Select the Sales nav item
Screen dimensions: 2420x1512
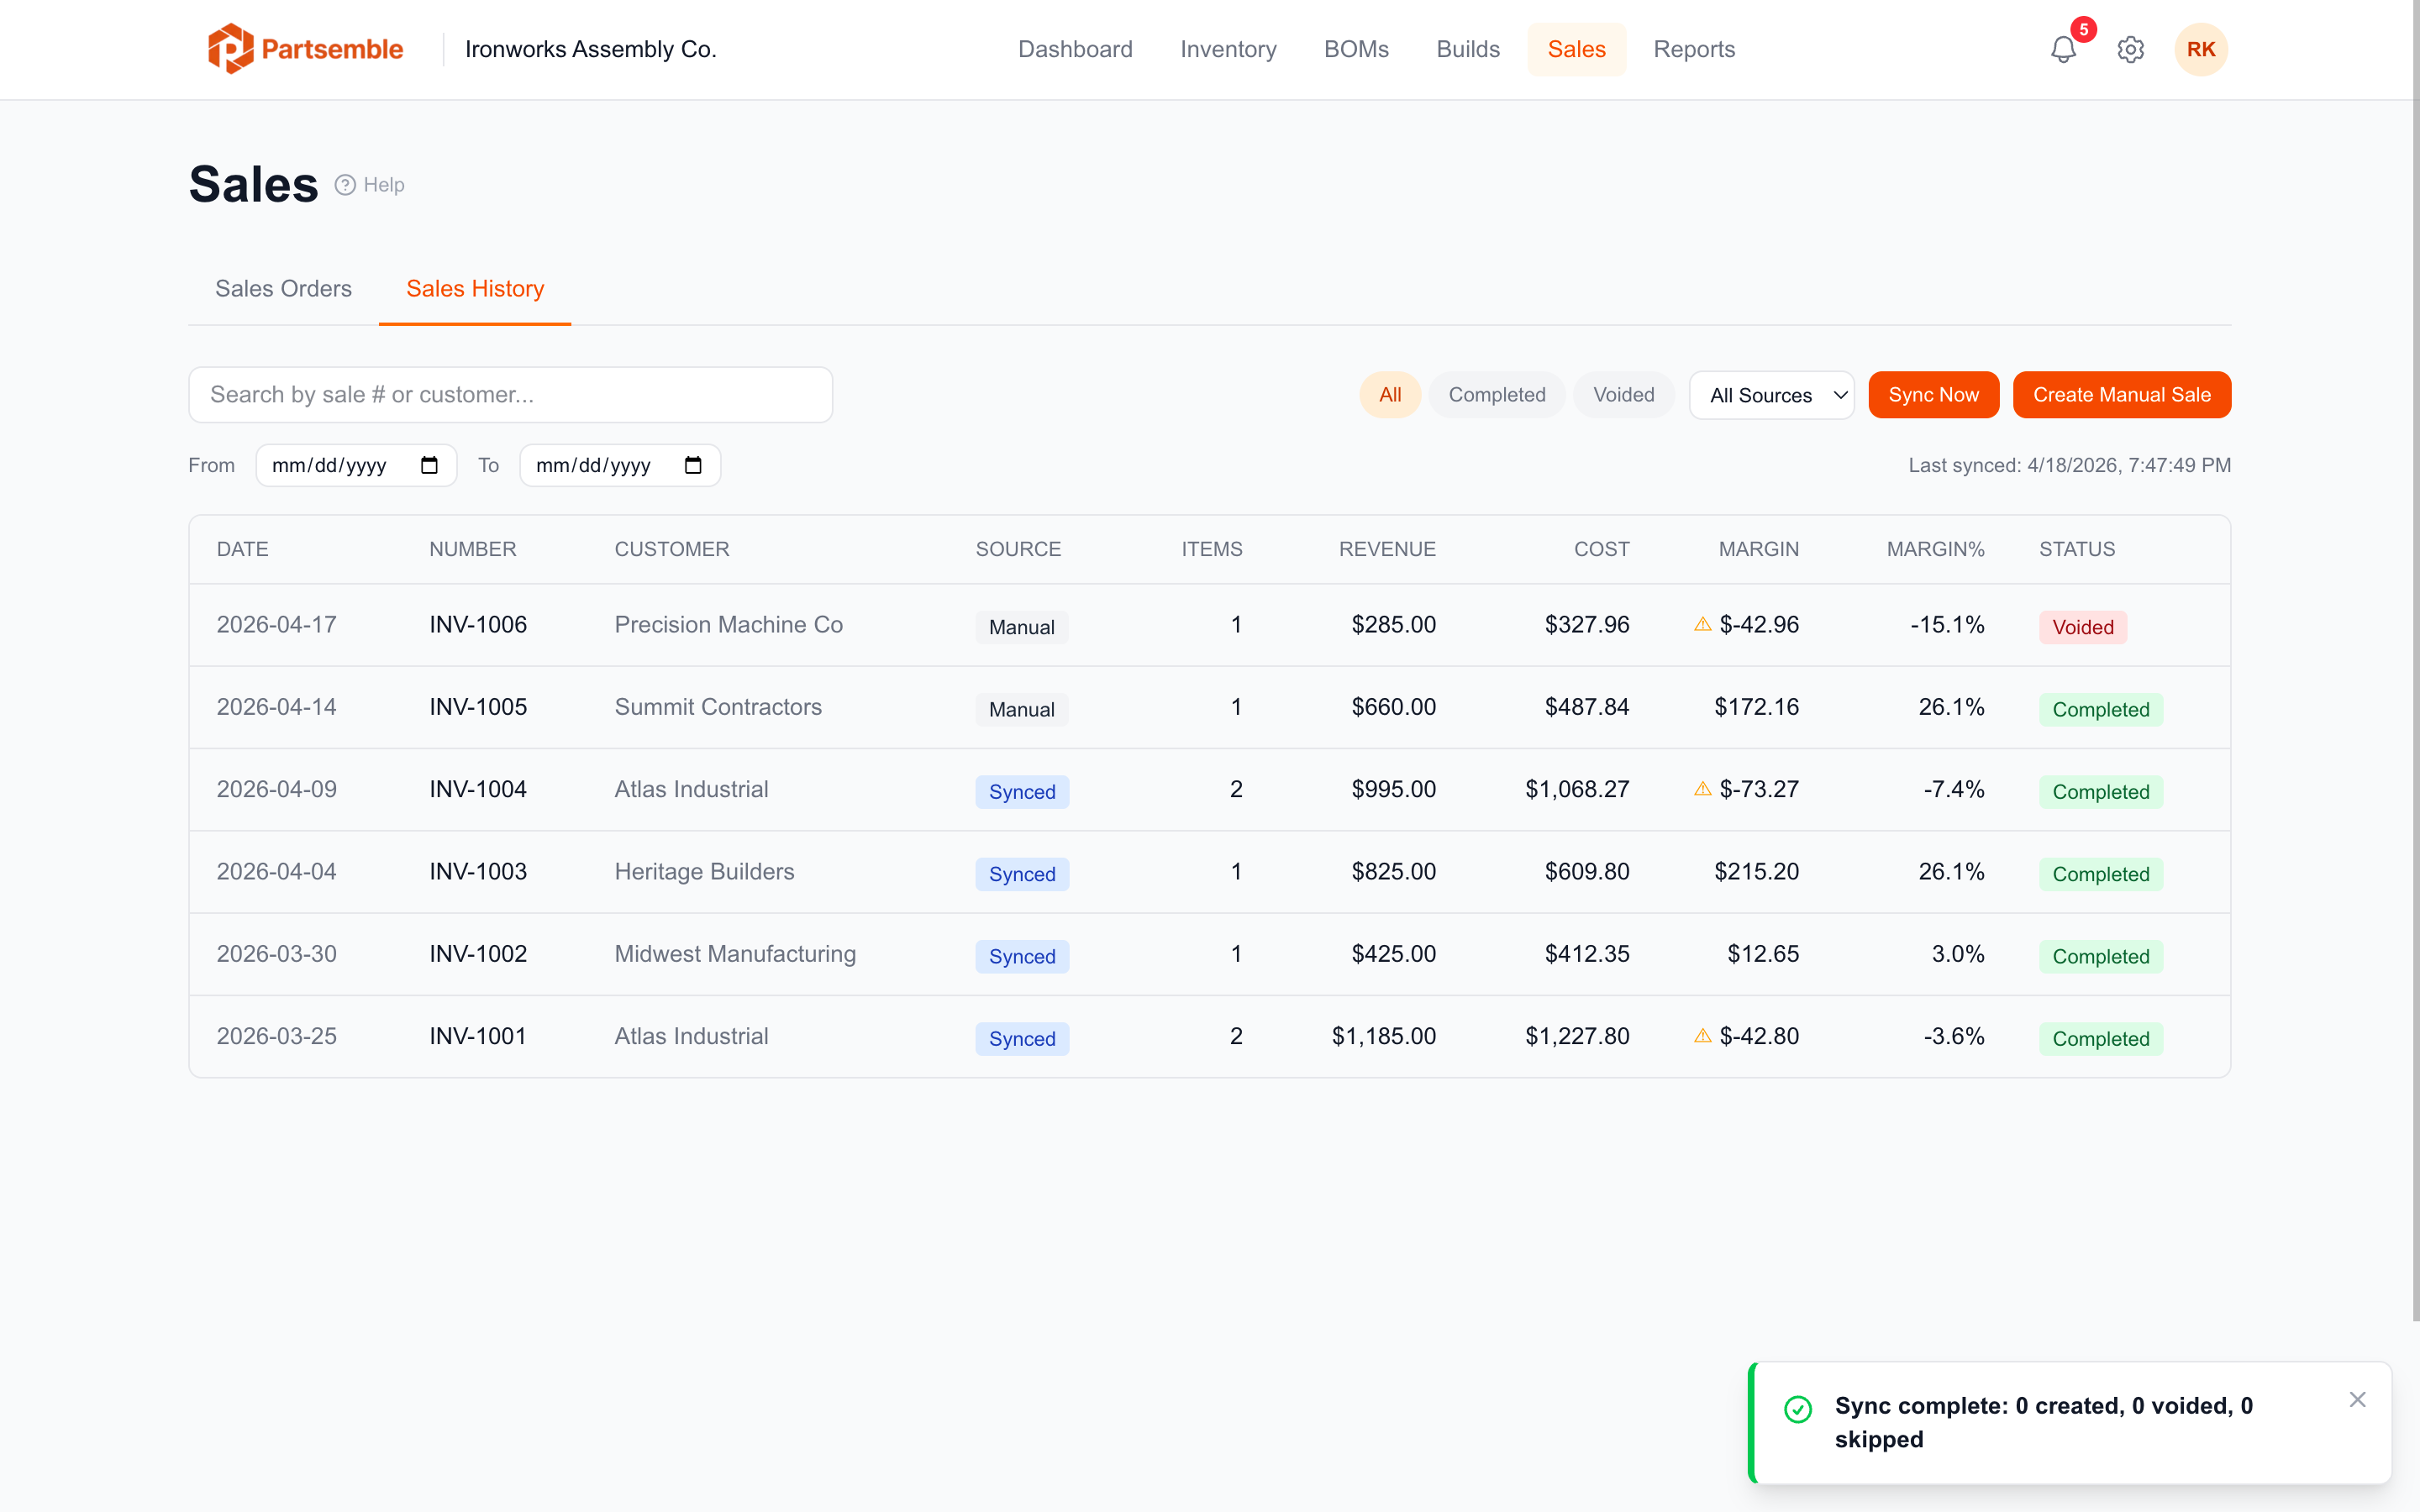pos(1576,49)
